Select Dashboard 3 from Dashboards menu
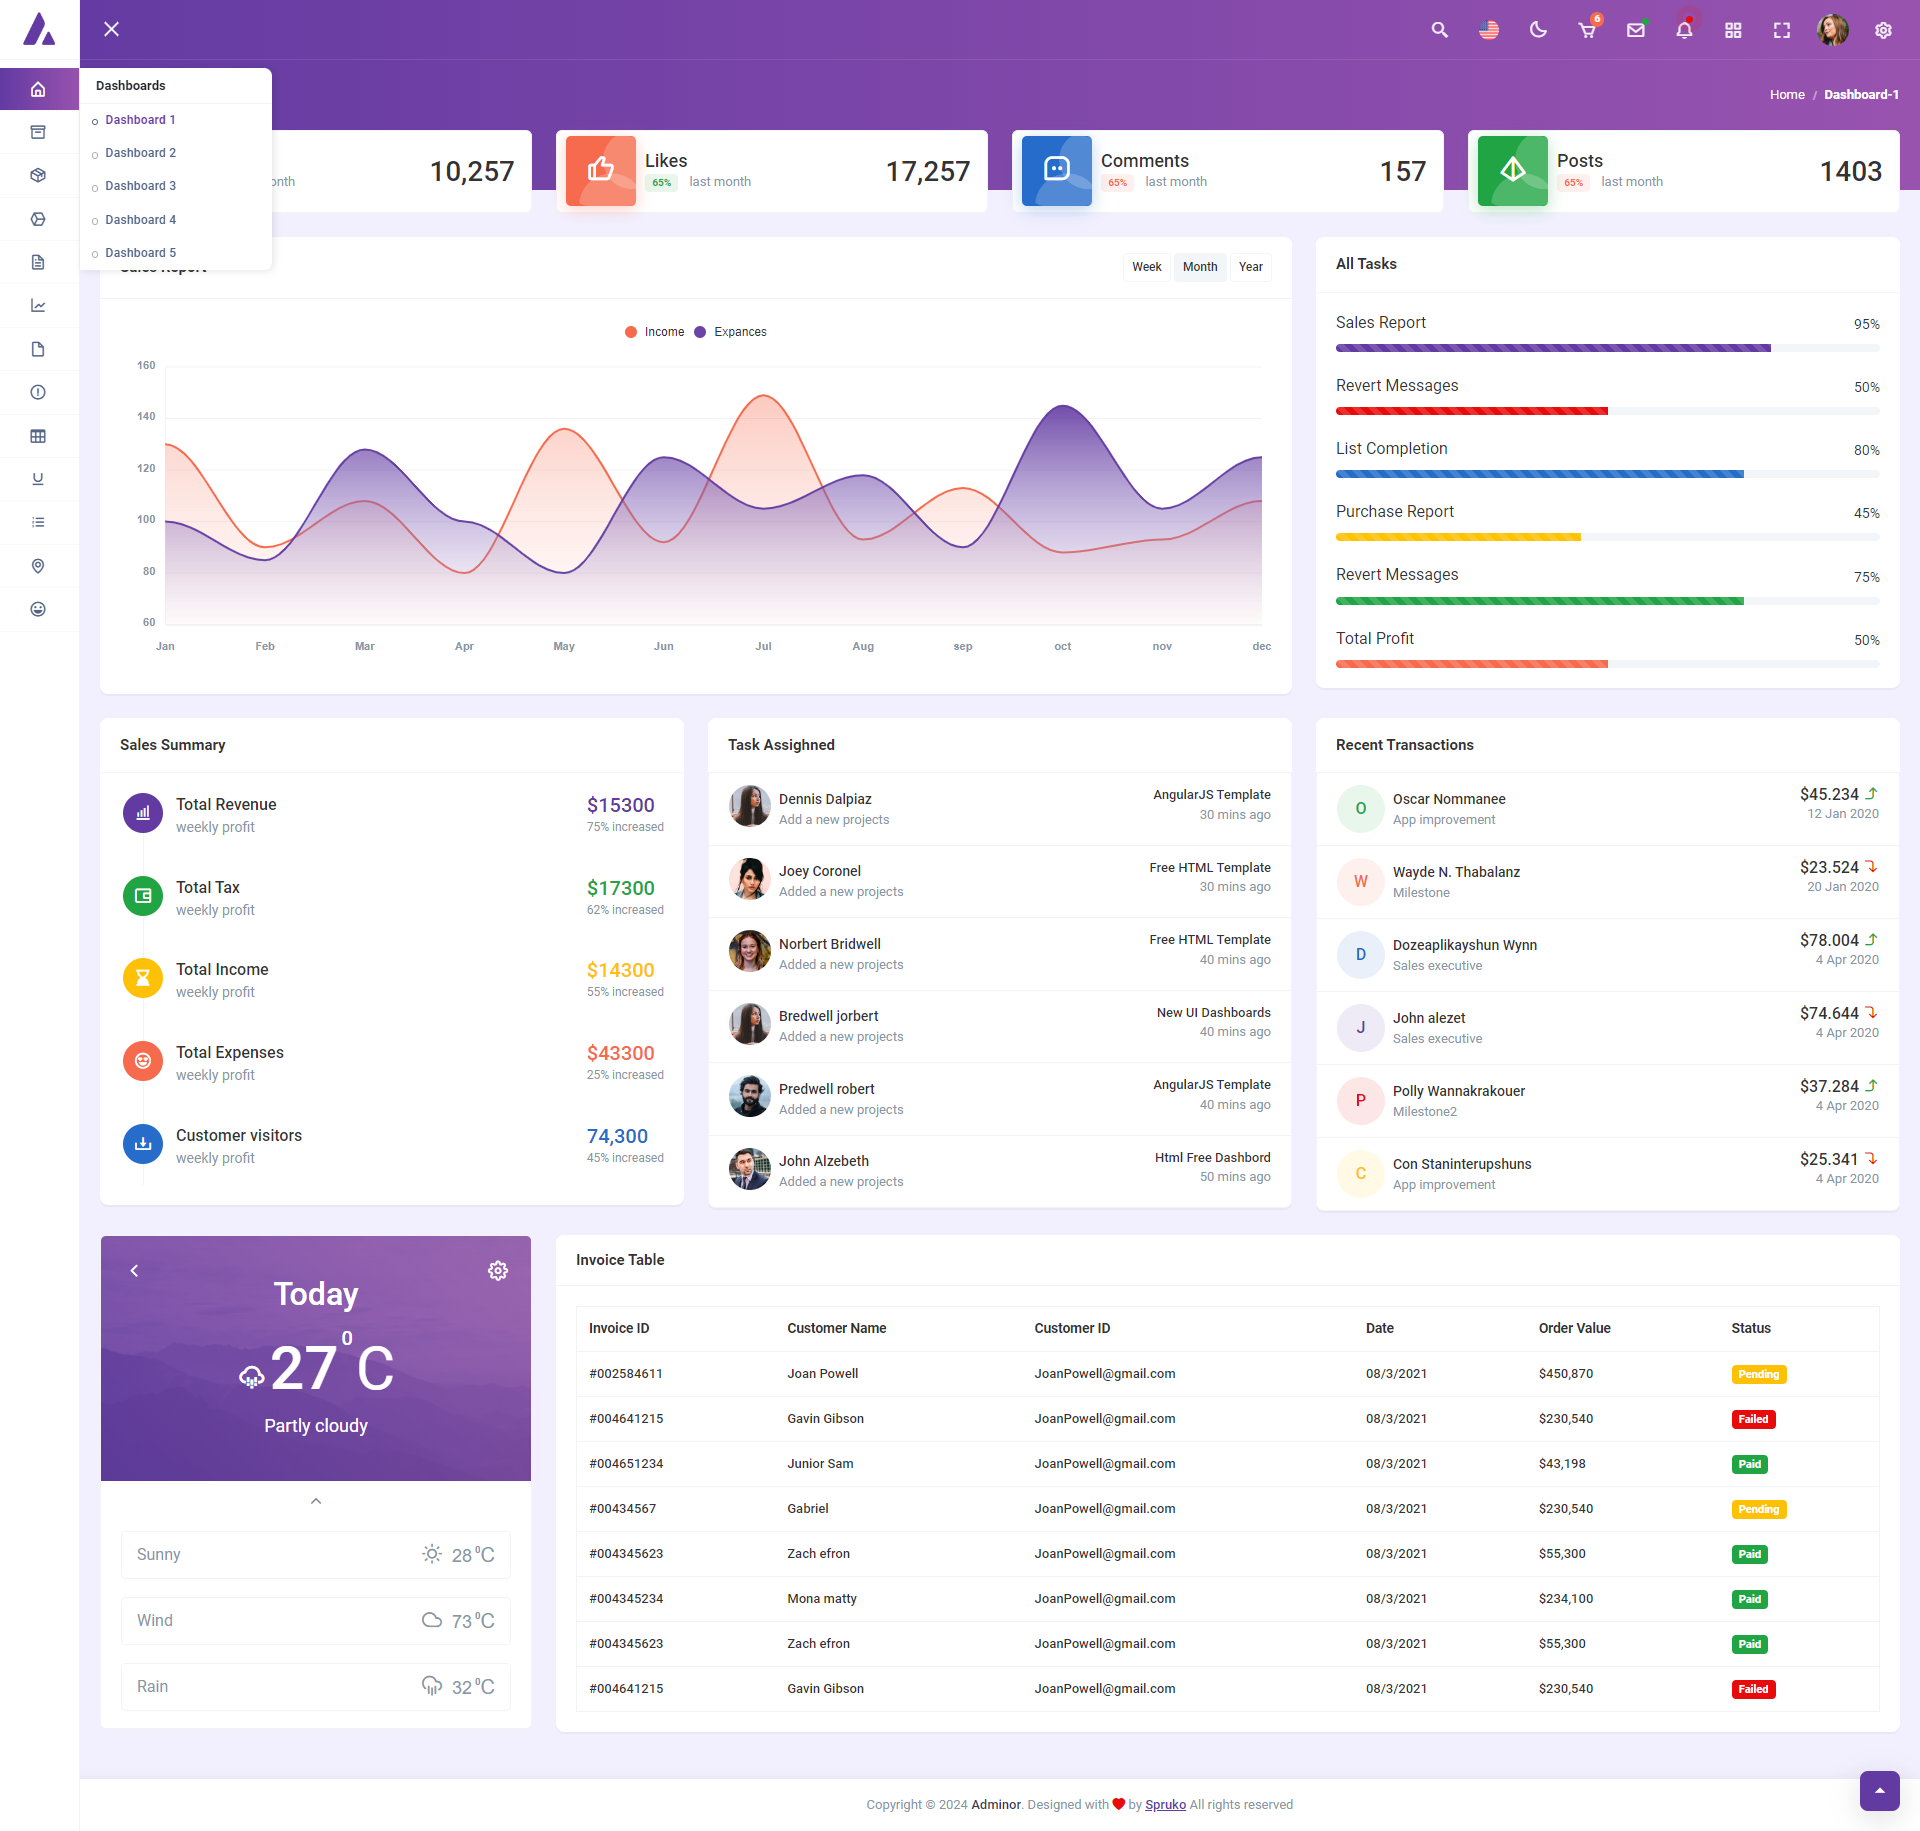 140,186
